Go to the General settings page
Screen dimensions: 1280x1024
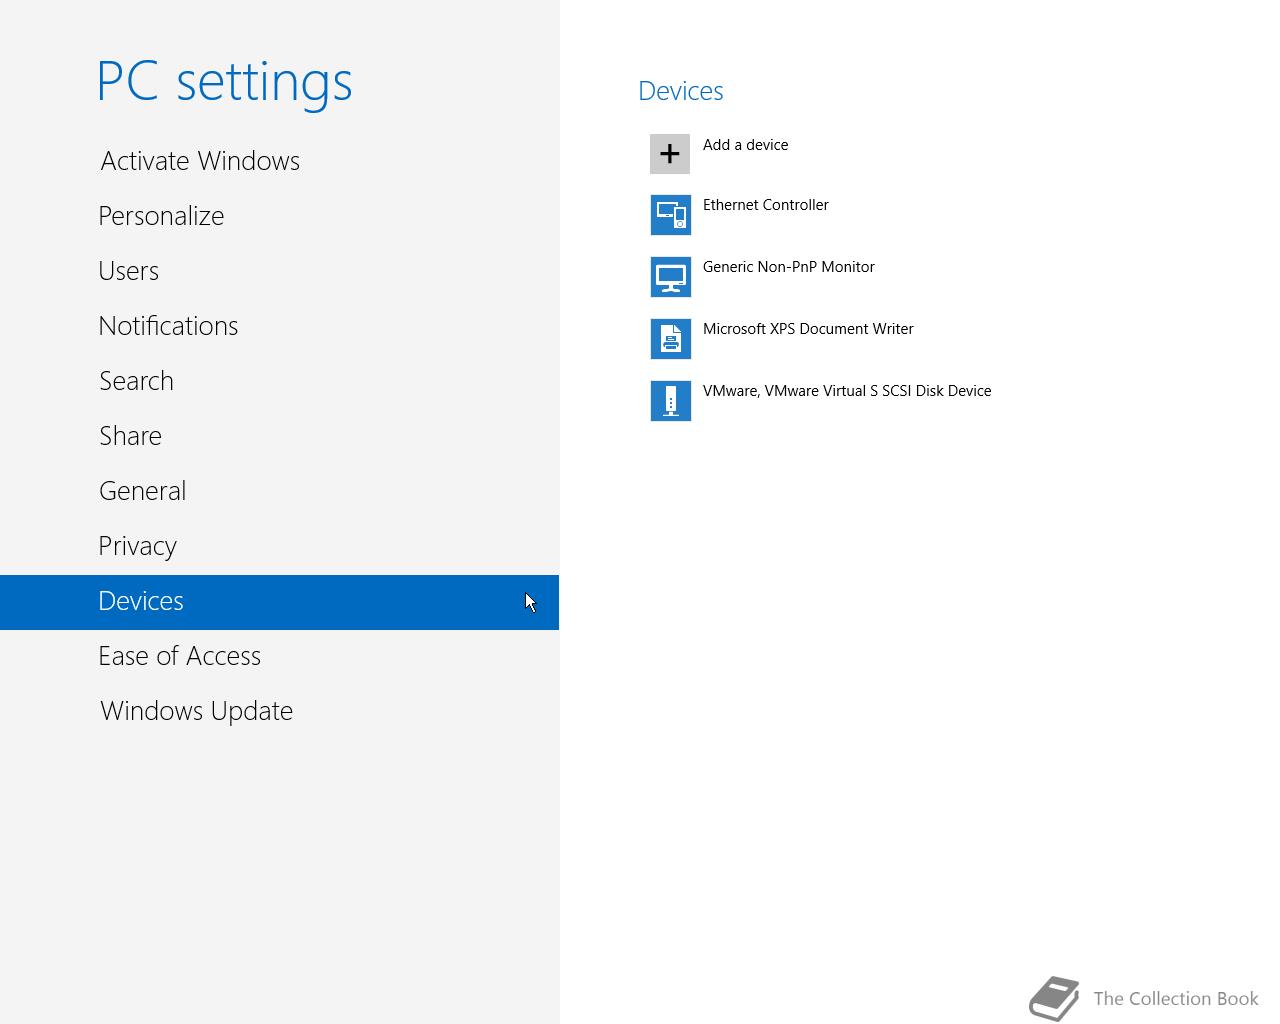[x=279, y=491]
